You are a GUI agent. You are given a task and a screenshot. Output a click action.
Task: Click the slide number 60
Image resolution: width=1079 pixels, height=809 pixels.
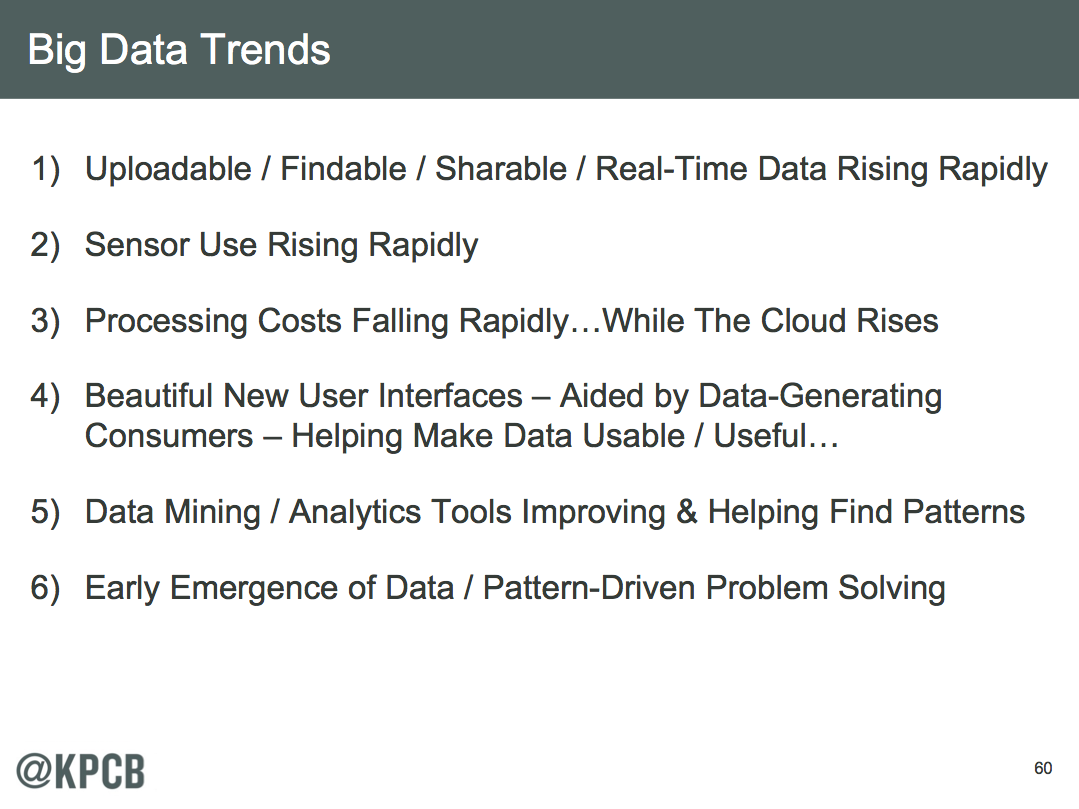click(1043, 768)
